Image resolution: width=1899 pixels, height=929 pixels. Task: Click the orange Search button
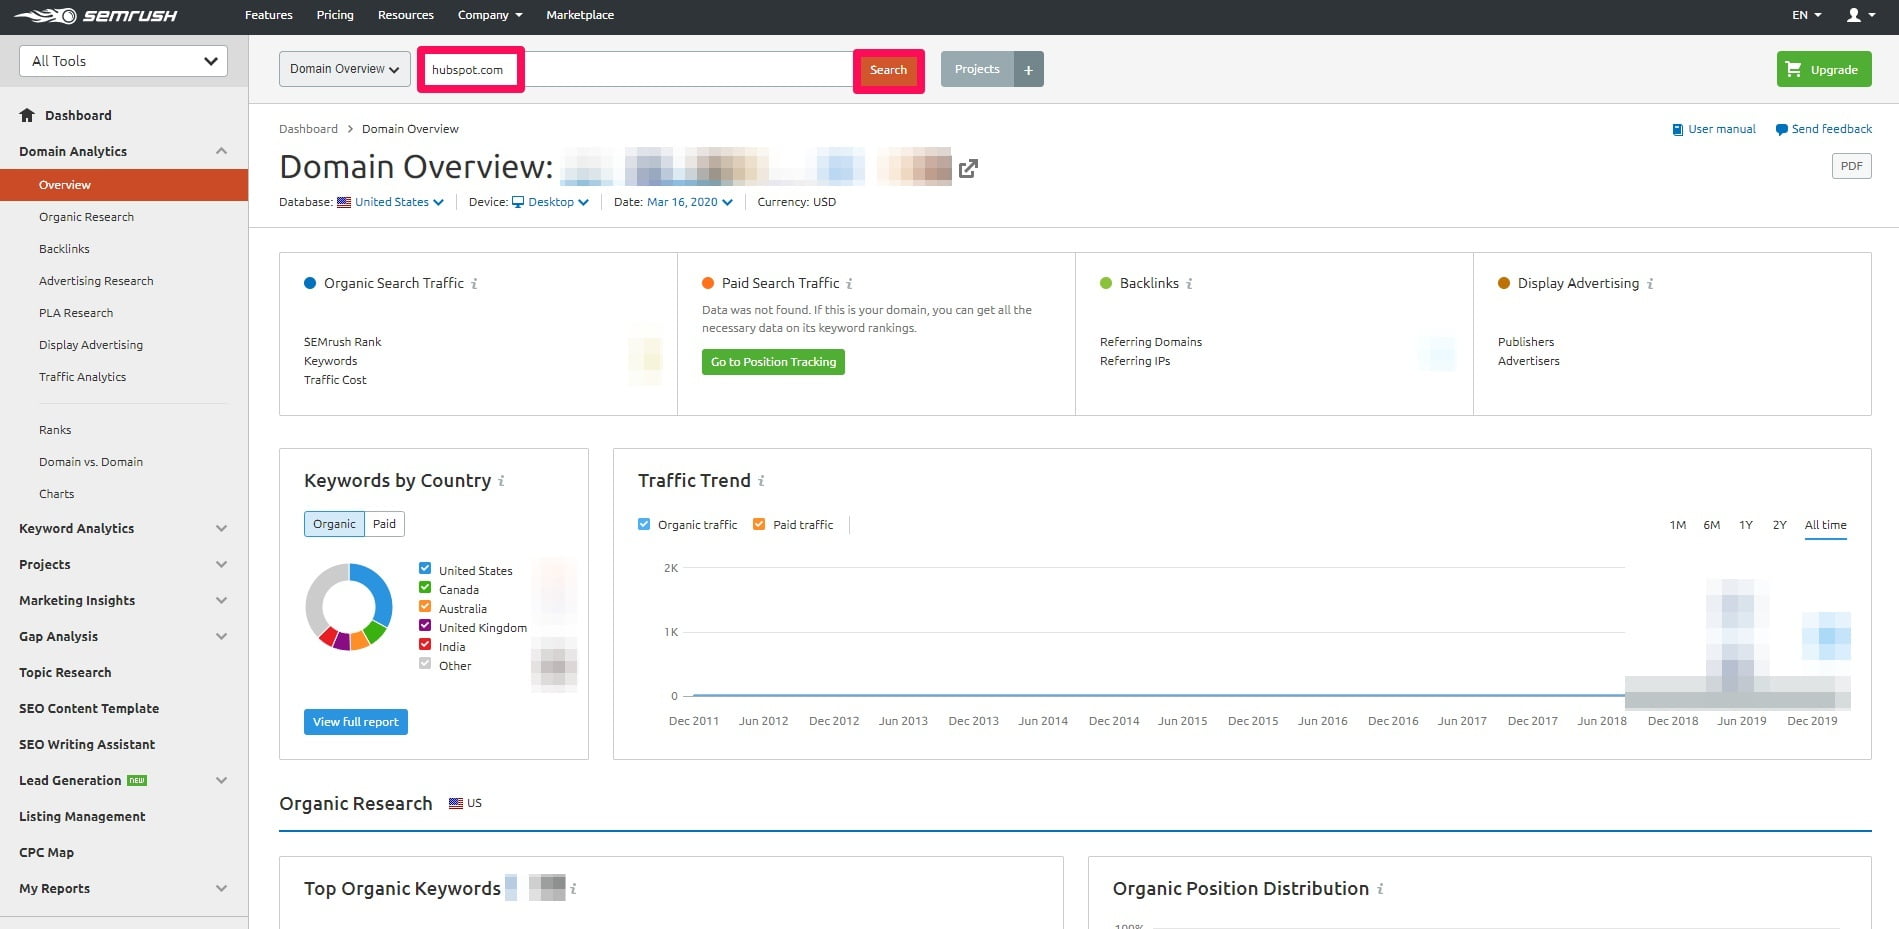coord(888,70)
